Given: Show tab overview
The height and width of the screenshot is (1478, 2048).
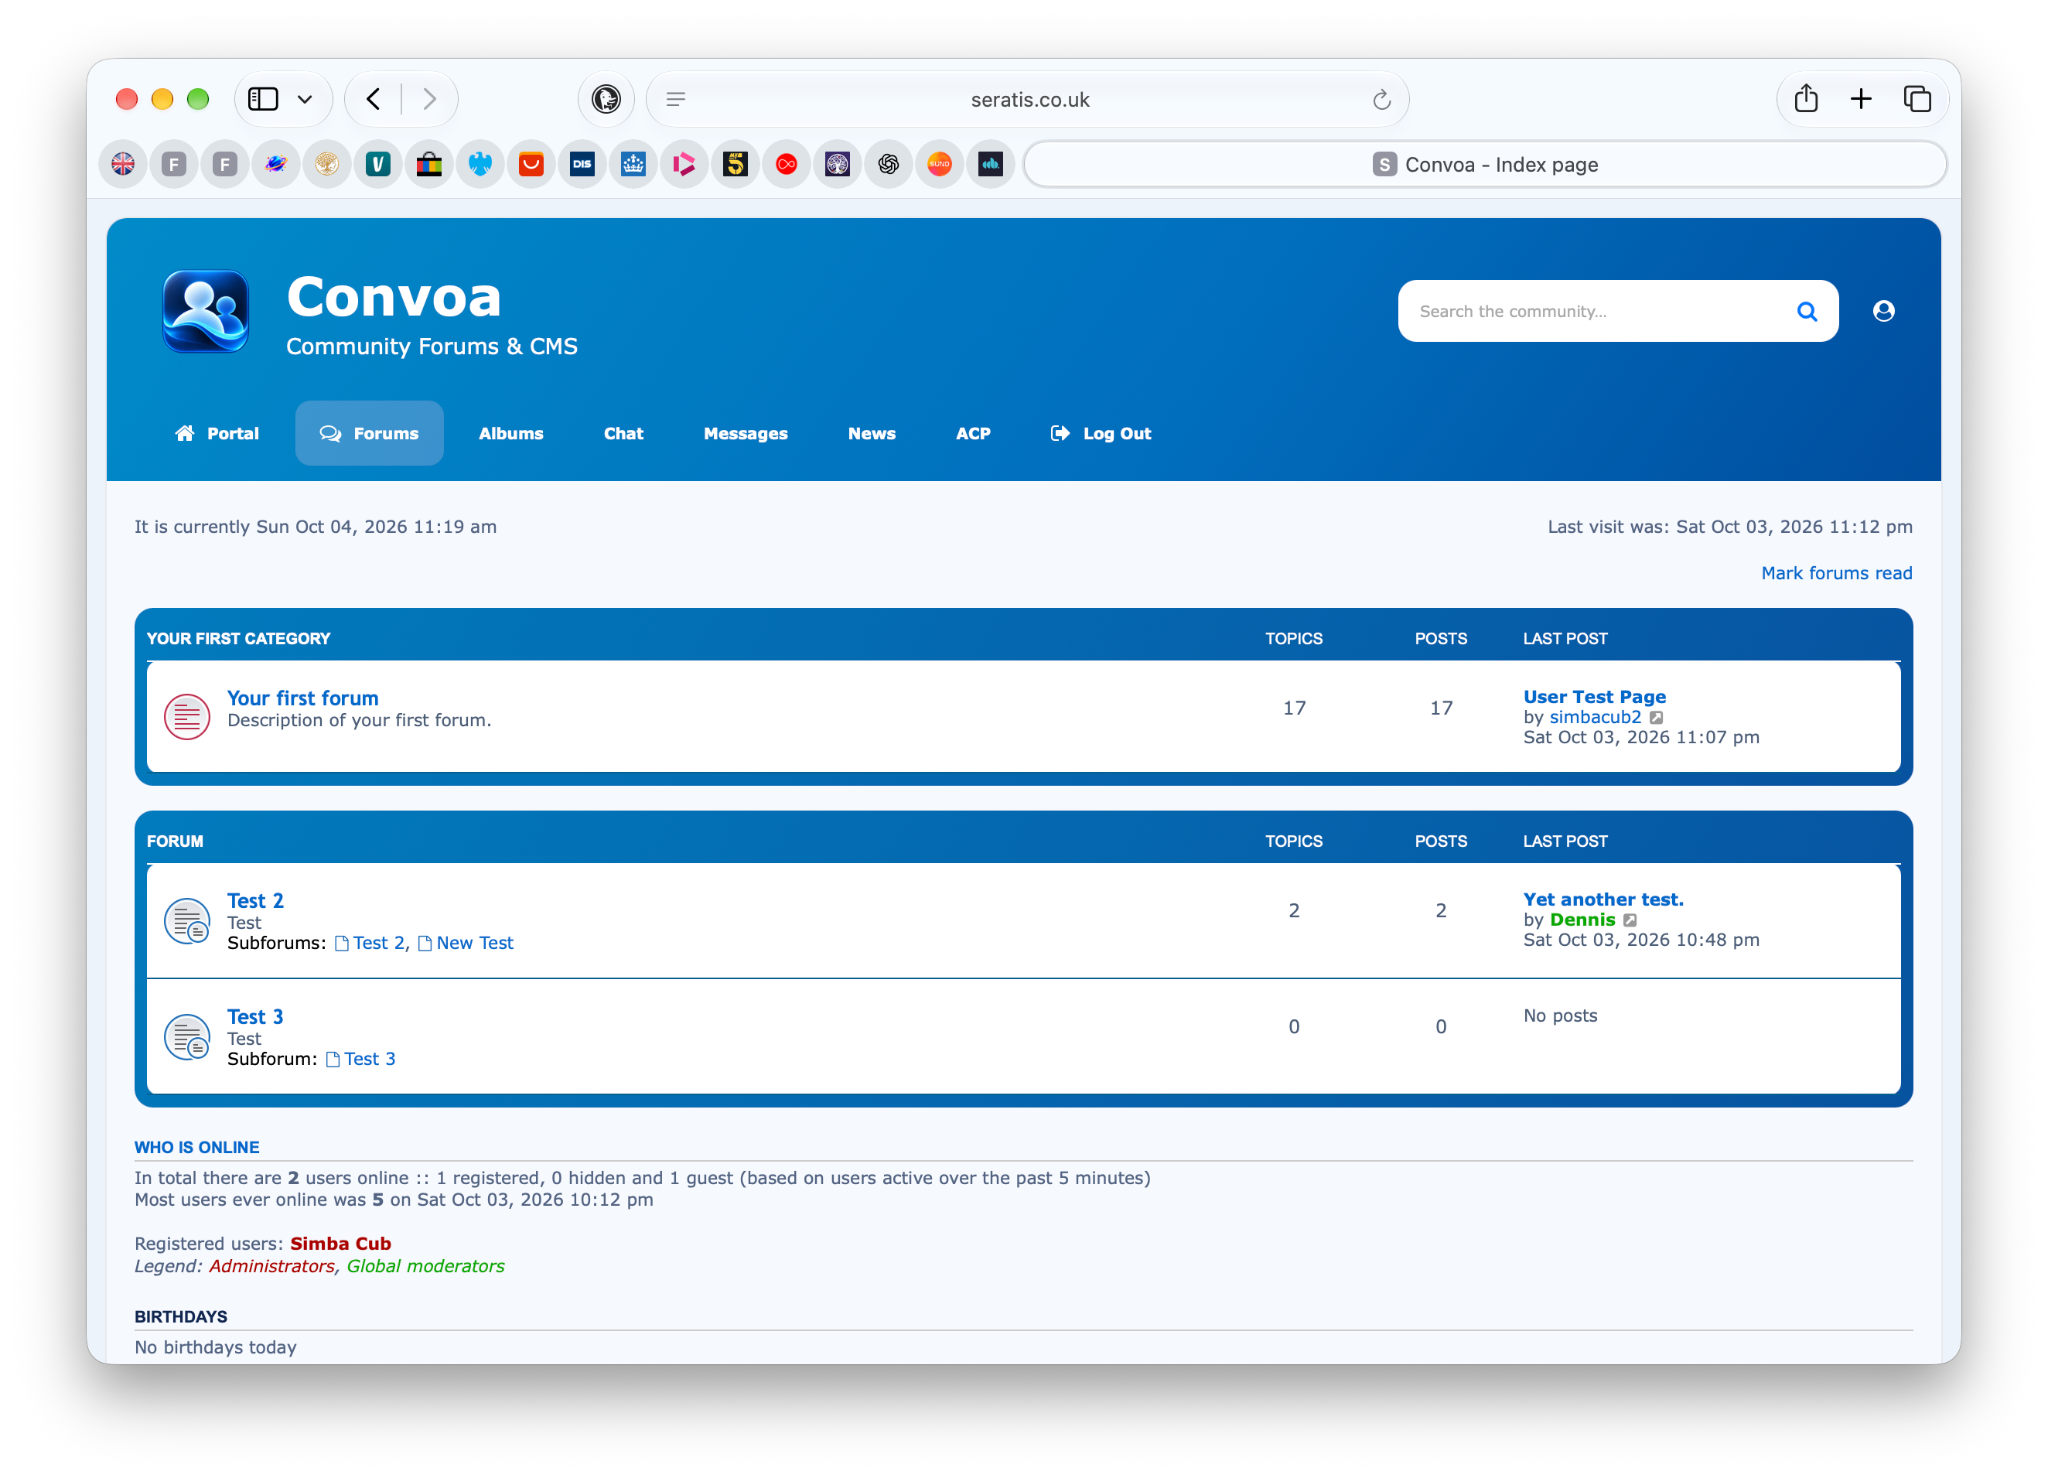Looking at the screenshot, I should click(x=1916, y=99).
